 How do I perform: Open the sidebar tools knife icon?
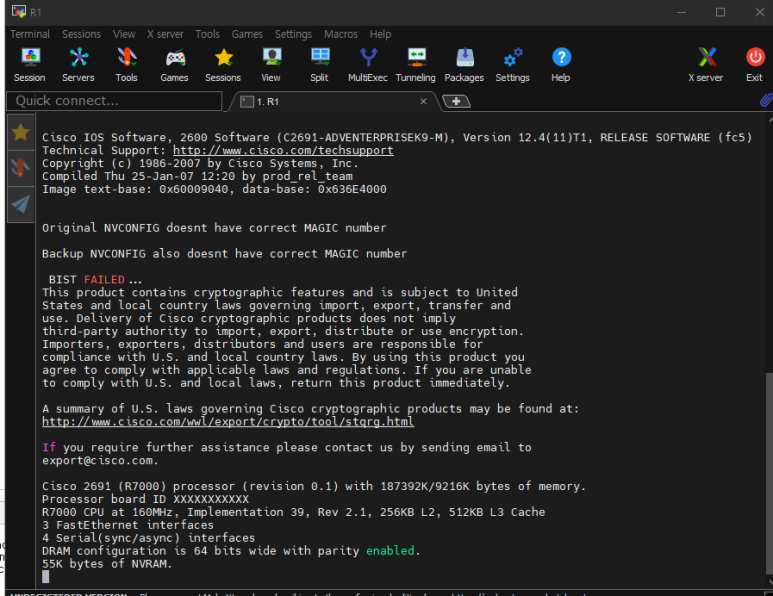[x=21, y=168]
